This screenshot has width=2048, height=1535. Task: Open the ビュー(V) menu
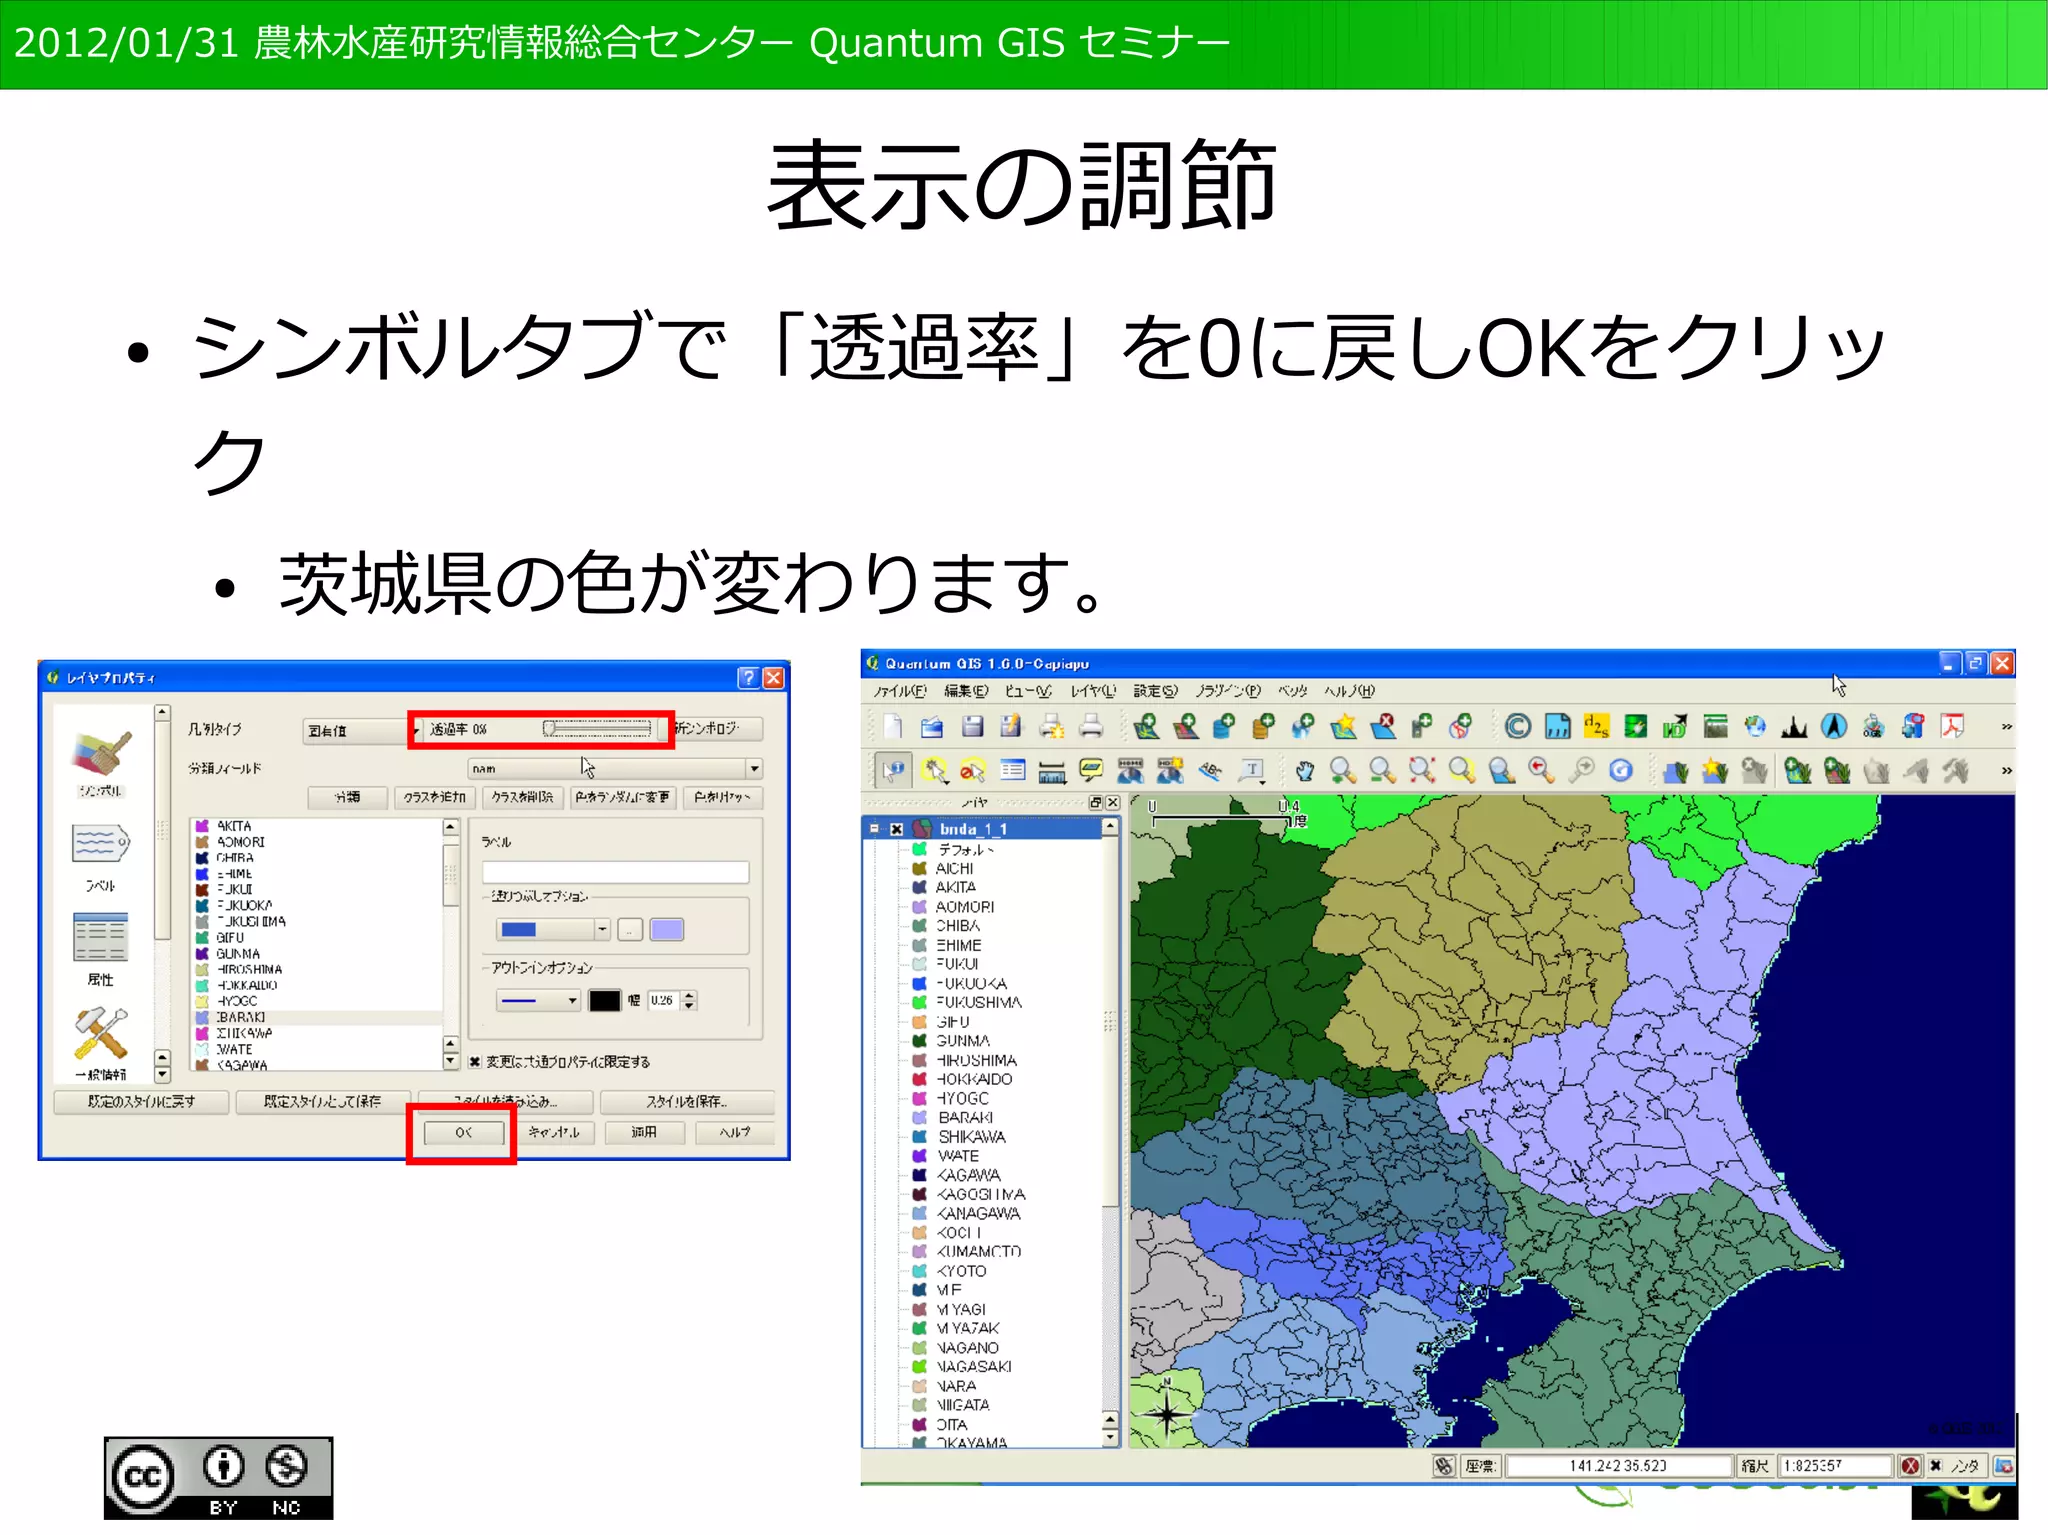coord(1029,691)
